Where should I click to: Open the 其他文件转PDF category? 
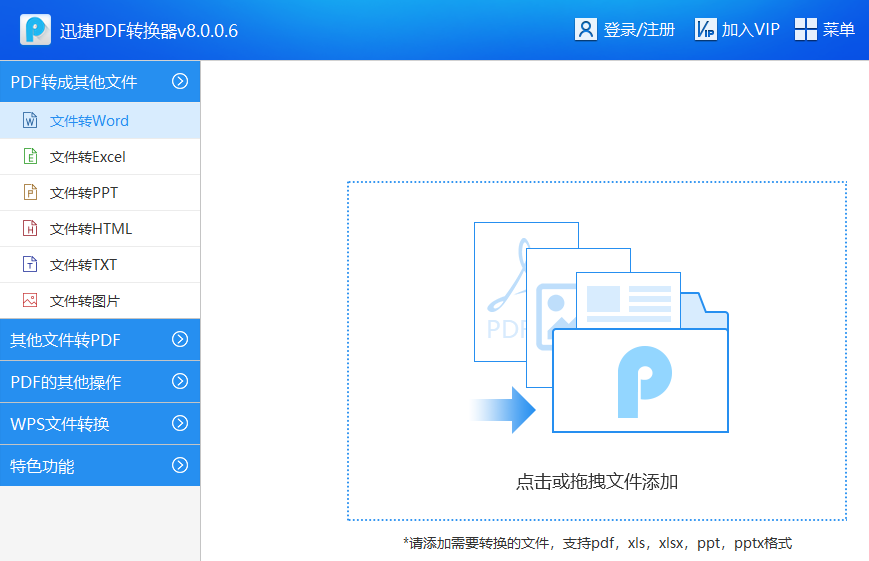click(x=100, y=340)
